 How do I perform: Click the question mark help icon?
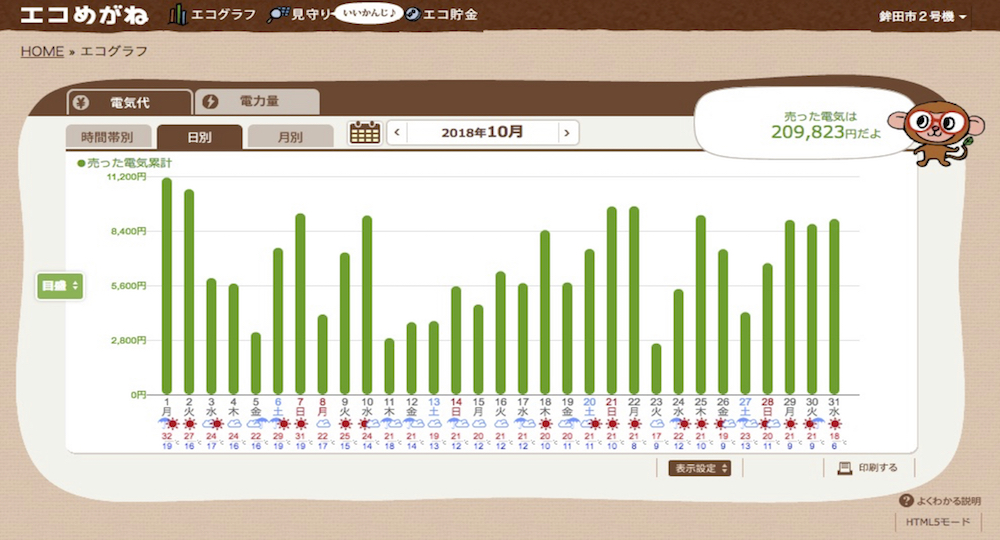(906, 500)
